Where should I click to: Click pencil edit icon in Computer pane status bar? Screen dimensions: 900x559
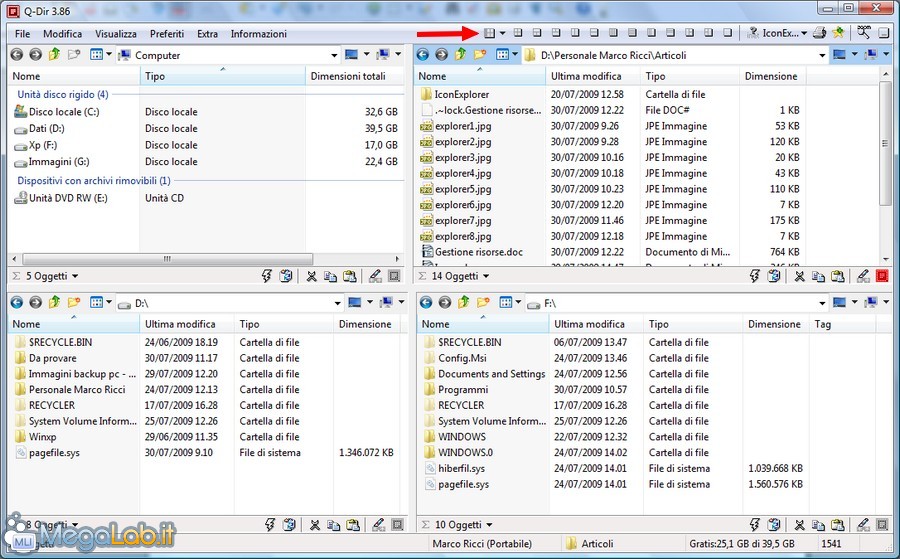pos(375,277)
